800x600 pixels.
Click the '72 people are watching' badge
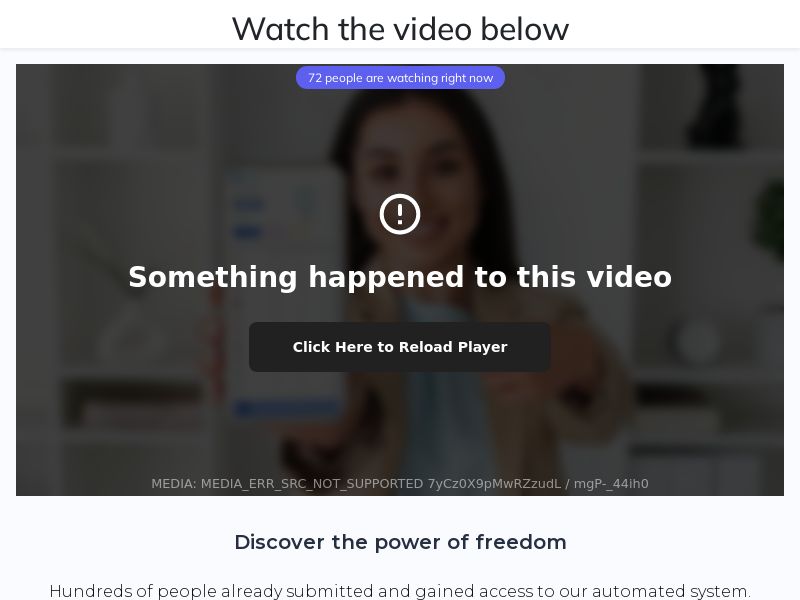point(401,78)
